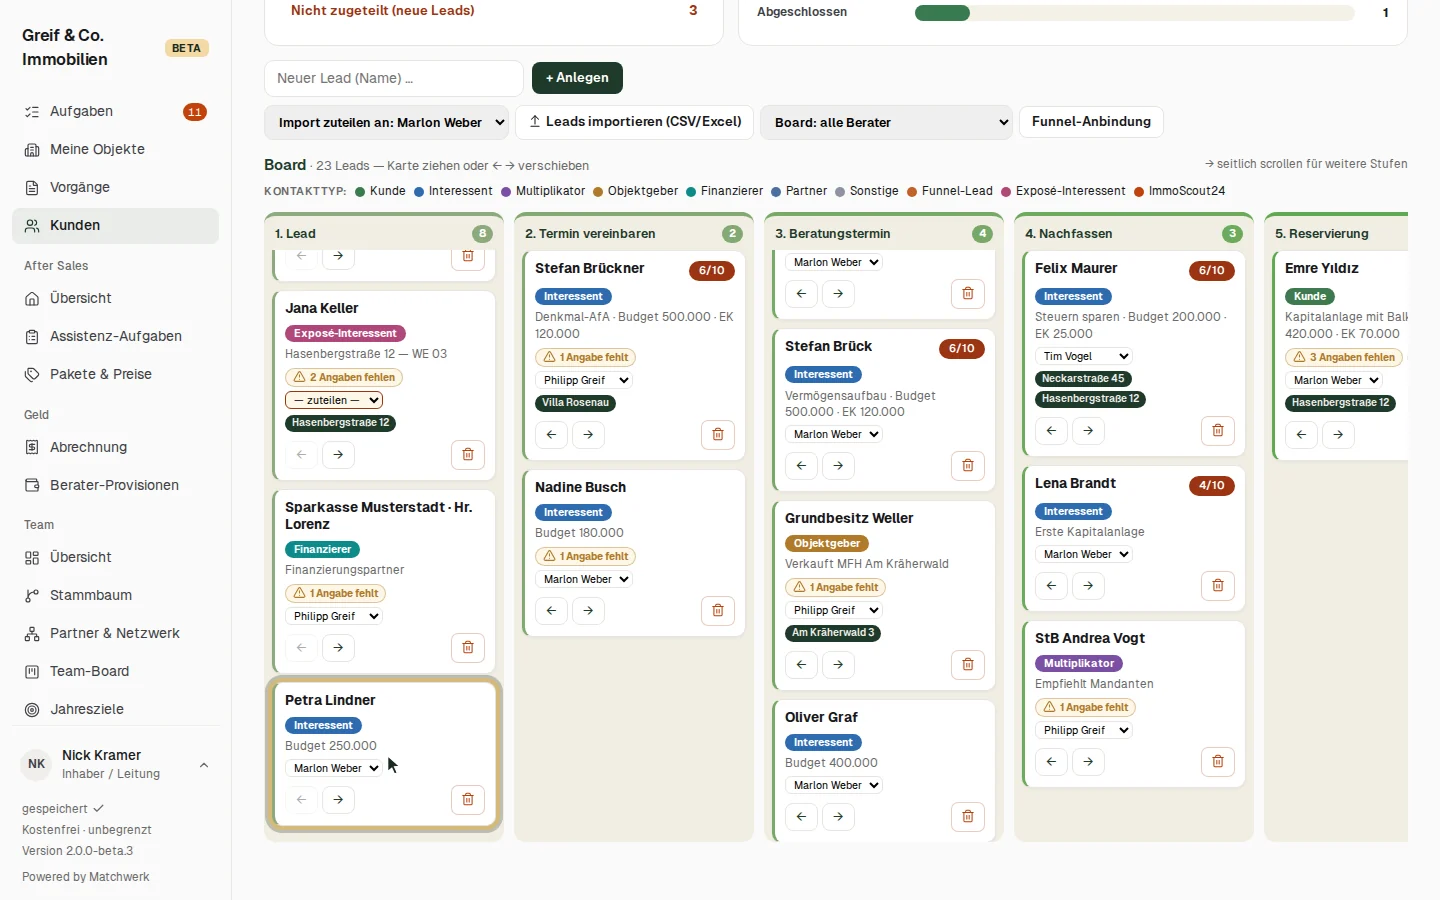The height and width of the screenshot is (900, 1440).
Task: Delete the Grundbesitz Weller card
Action: pos(968,664)
